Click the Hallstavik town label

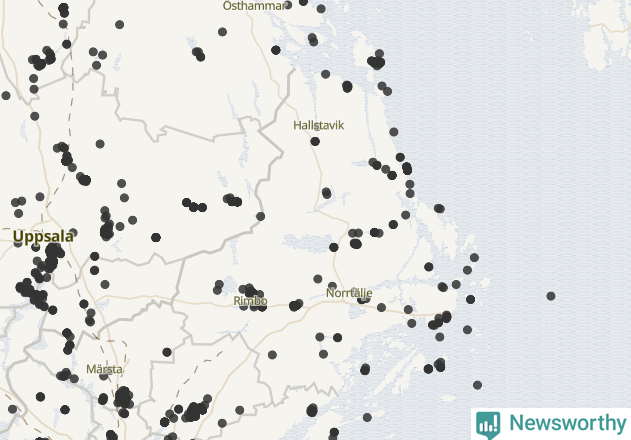point(319,125)
